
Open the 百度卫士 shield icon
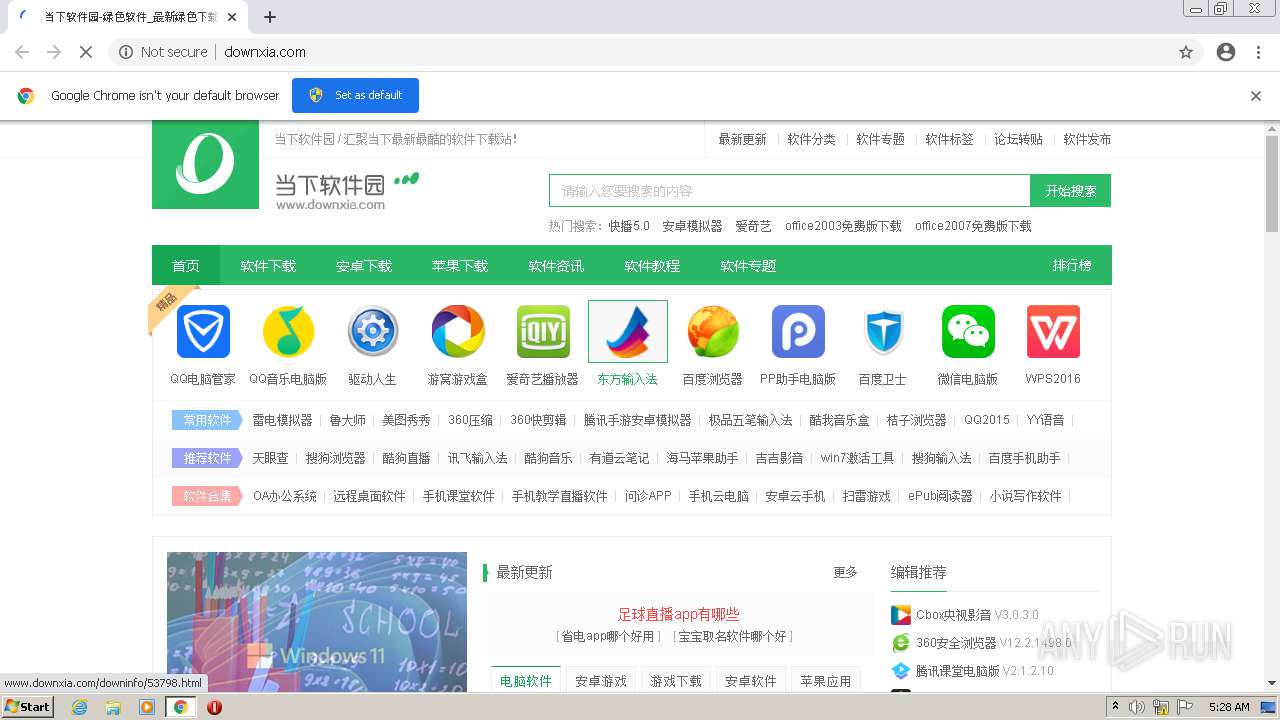point(883,332)
